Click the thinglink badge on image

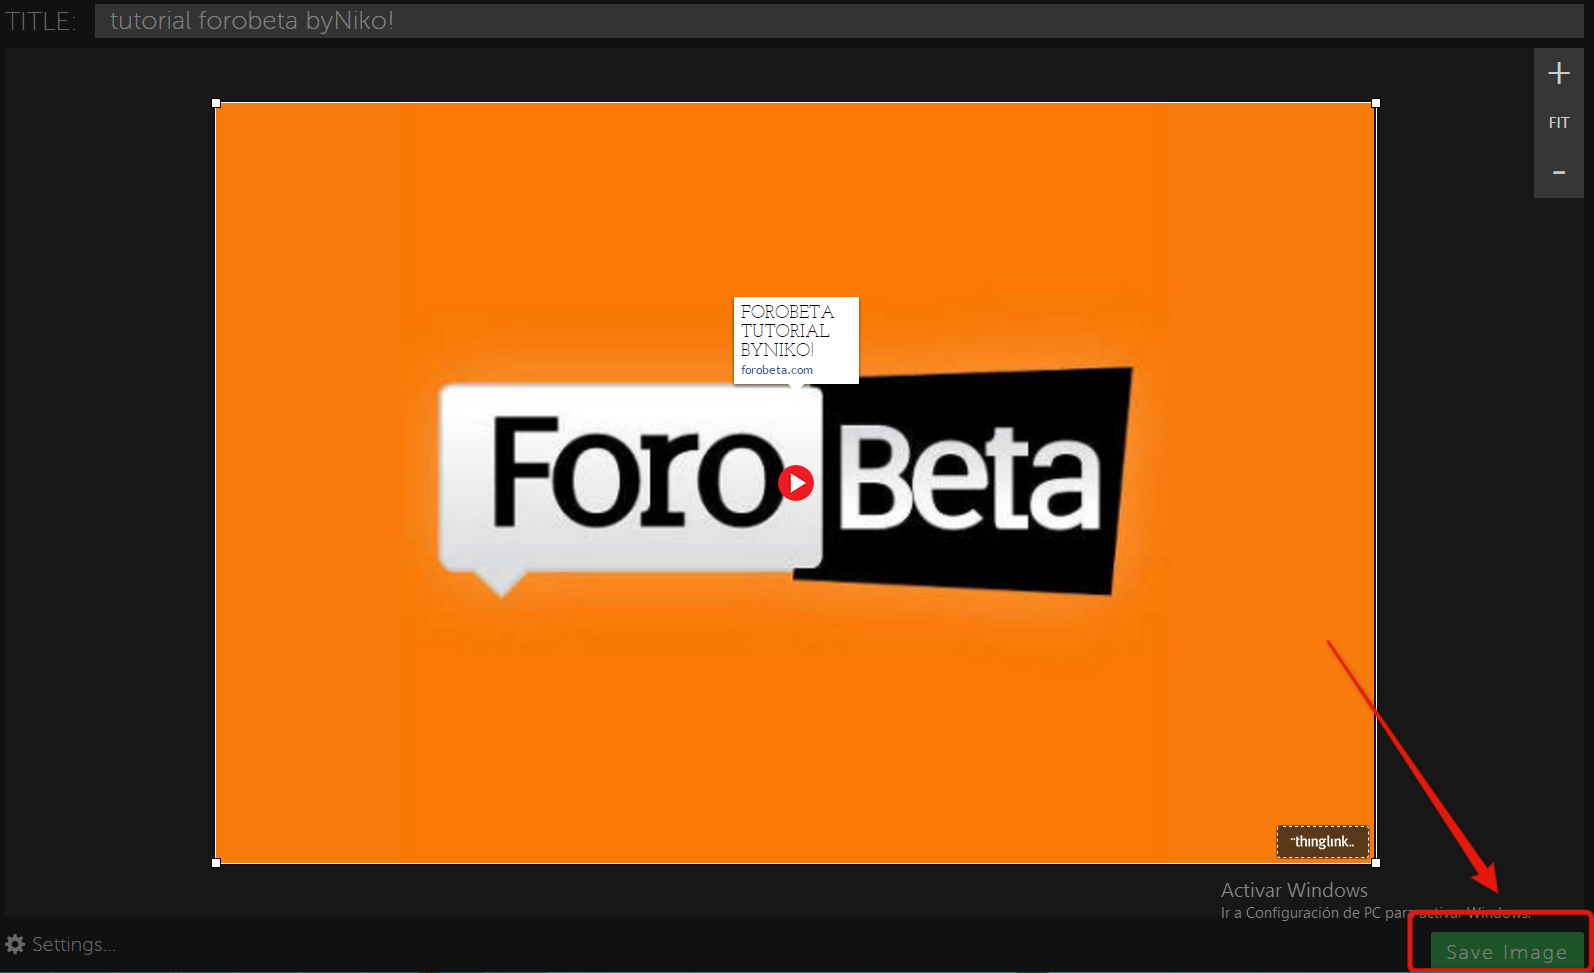pos(1322,842)
